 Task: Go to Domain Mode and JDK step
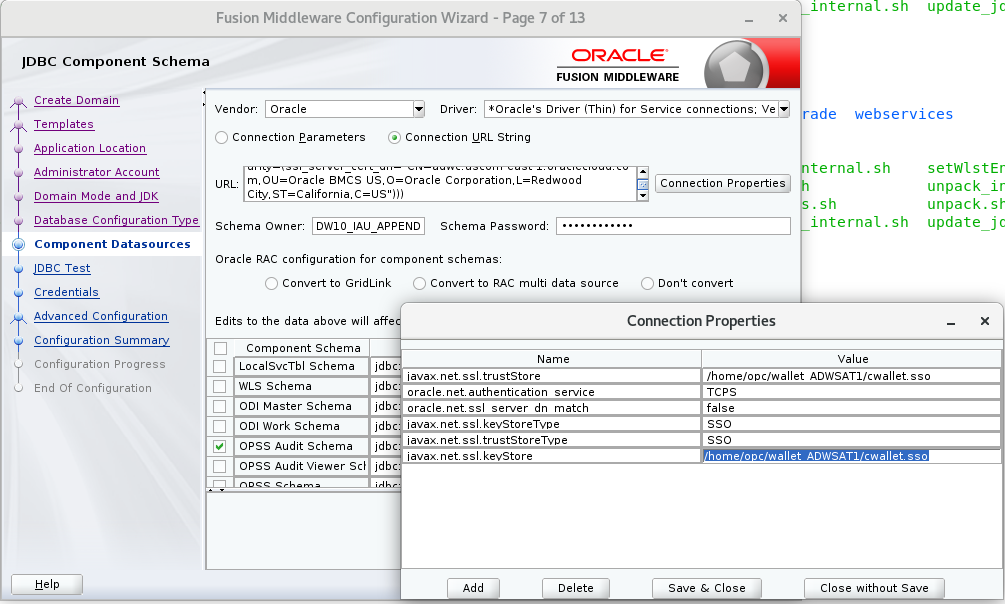click(x=96, y=196)
